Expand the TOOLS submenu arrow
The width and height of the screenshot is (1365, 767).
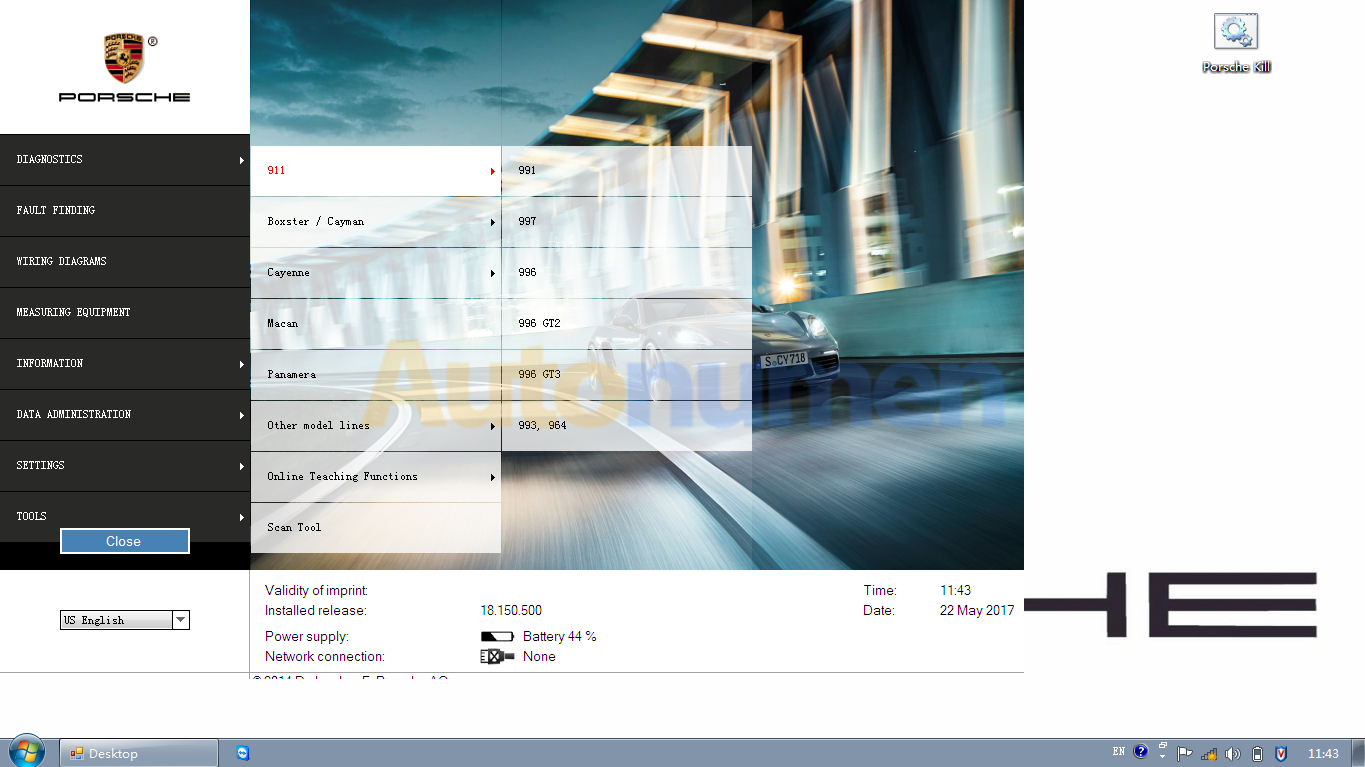tap(242, 517)
